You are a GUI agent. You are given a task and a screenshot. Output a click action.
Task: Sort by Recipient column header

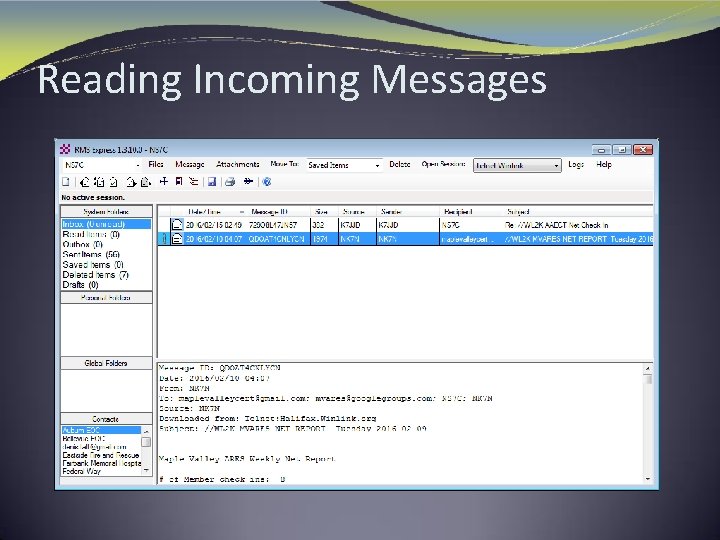pyautogui.click(x=471, y=212)
